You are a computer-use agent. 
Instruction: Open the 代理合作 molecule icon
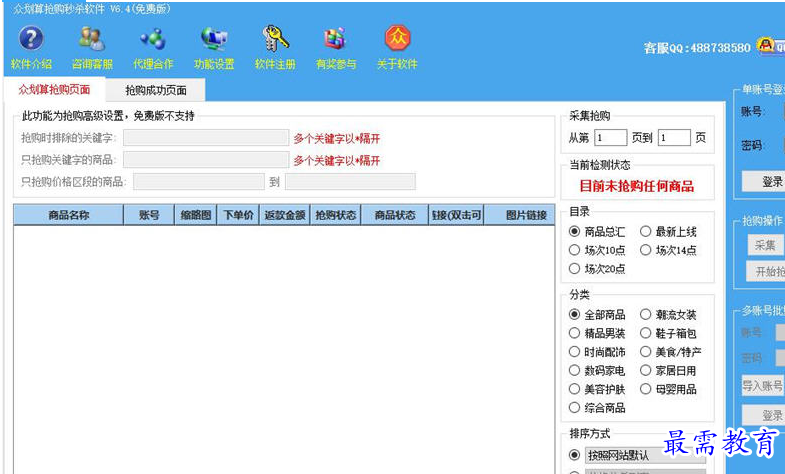153,39
